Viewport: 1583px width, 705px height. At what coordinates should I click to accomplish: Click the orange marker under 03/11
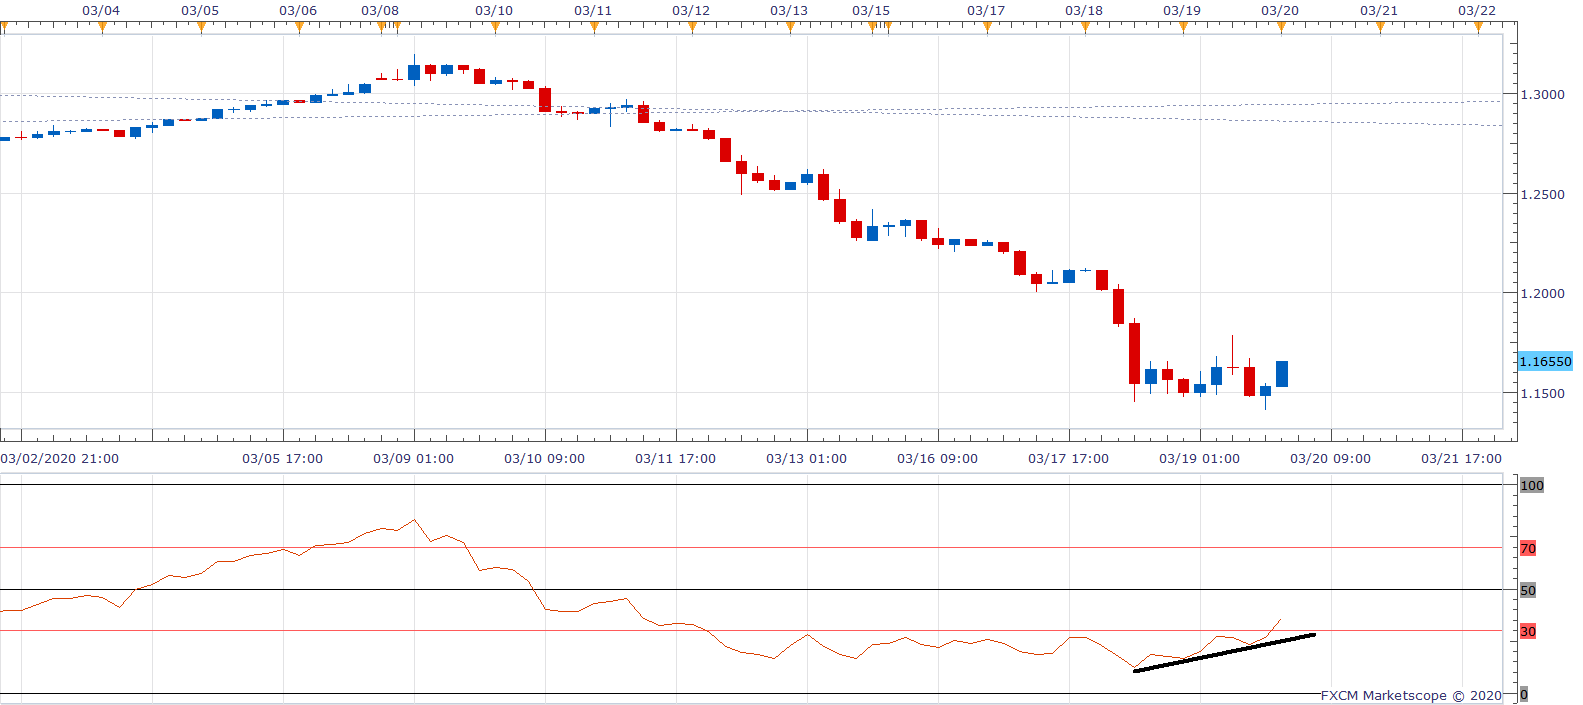click(594, 27)
